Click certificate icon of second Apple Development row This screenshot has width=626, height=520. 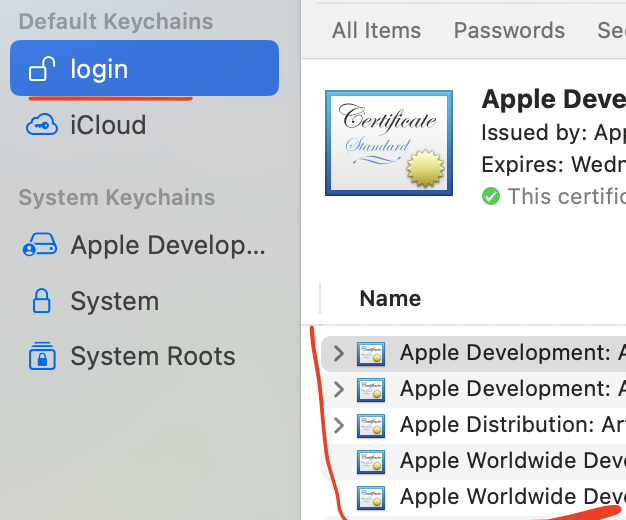click(x=371, y=390)
